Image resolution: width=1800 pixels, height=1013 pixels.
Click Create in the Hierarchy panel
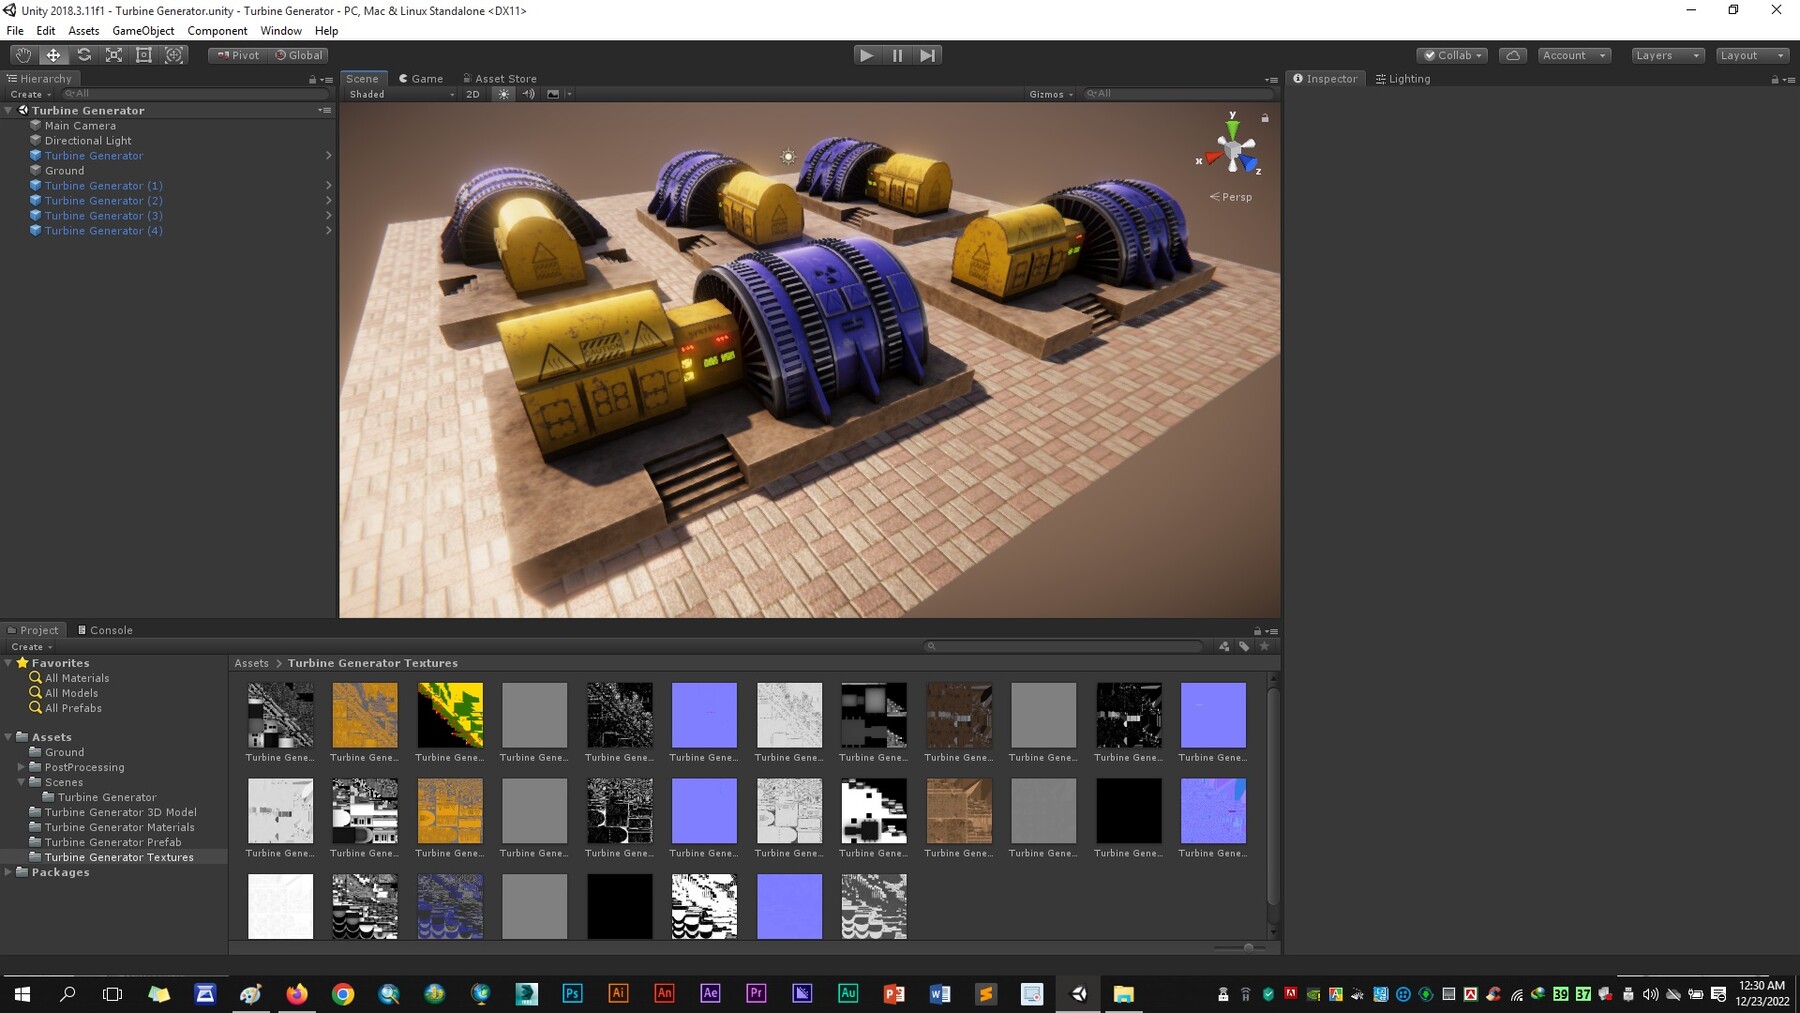click(x=29, y=93)
